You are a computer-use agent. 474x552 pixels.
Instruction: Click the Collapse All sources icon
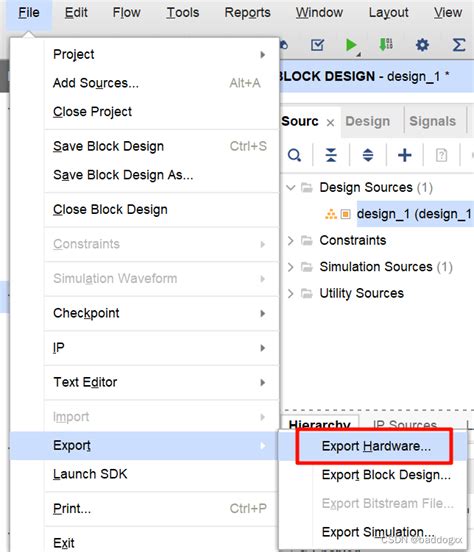point(331,155)
